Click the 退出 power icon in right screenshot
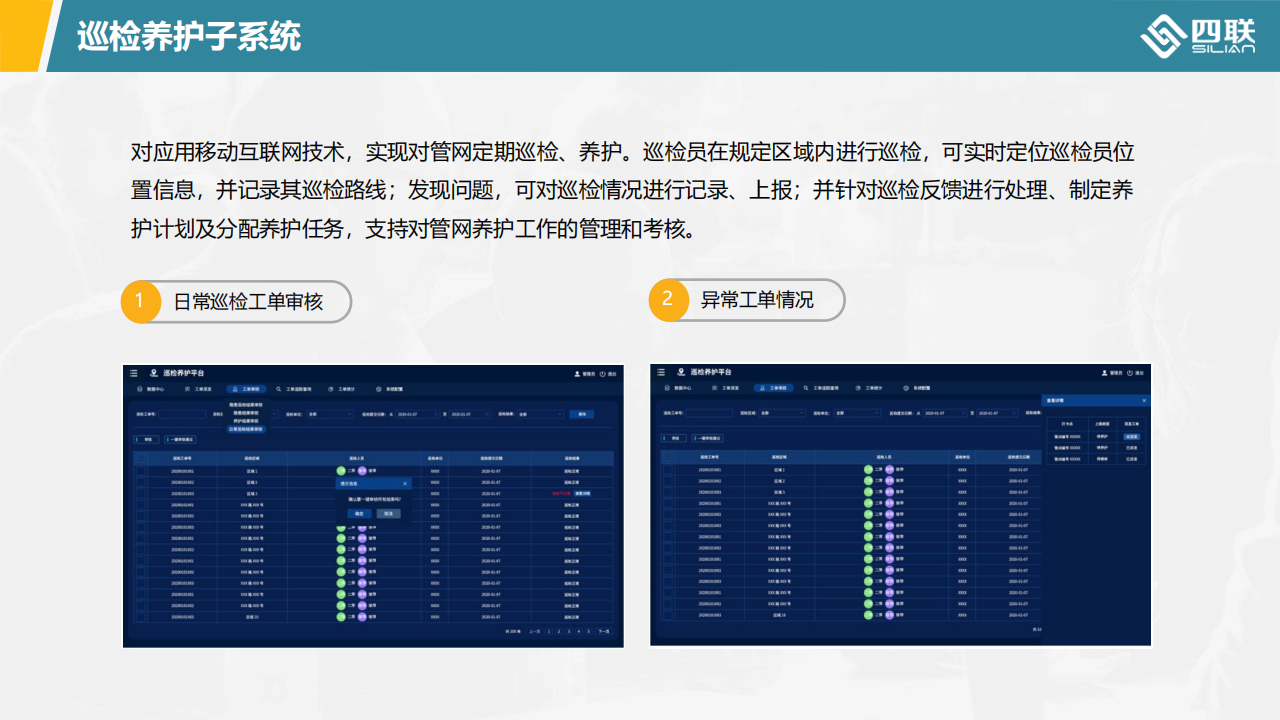1280x720 pixels. (x=1130, y=373)
